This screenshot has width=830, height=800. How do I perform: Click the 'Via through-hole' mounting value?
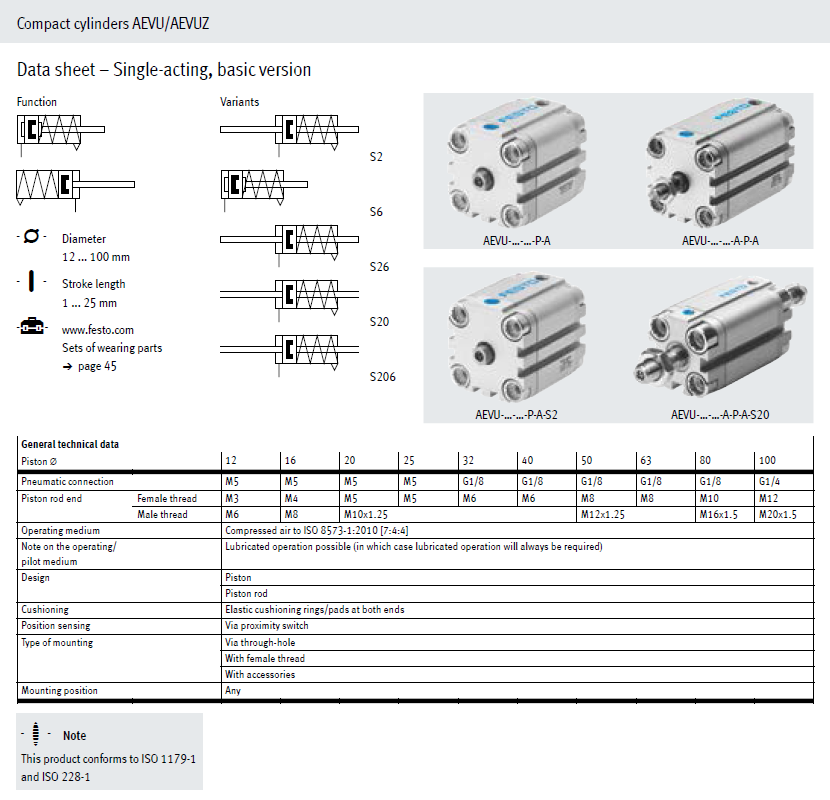[x=260, y=642]
